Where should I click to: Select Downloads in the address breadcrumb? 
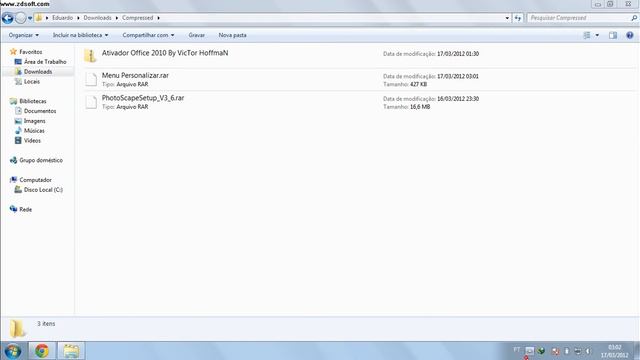tap(97, 18)
